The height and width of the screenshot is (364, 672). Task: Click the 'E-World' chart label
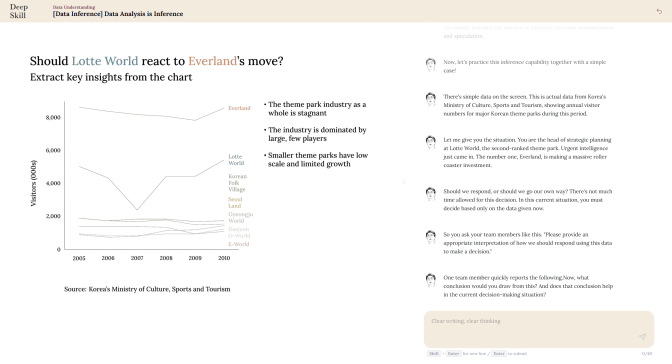tap(239, 244)
